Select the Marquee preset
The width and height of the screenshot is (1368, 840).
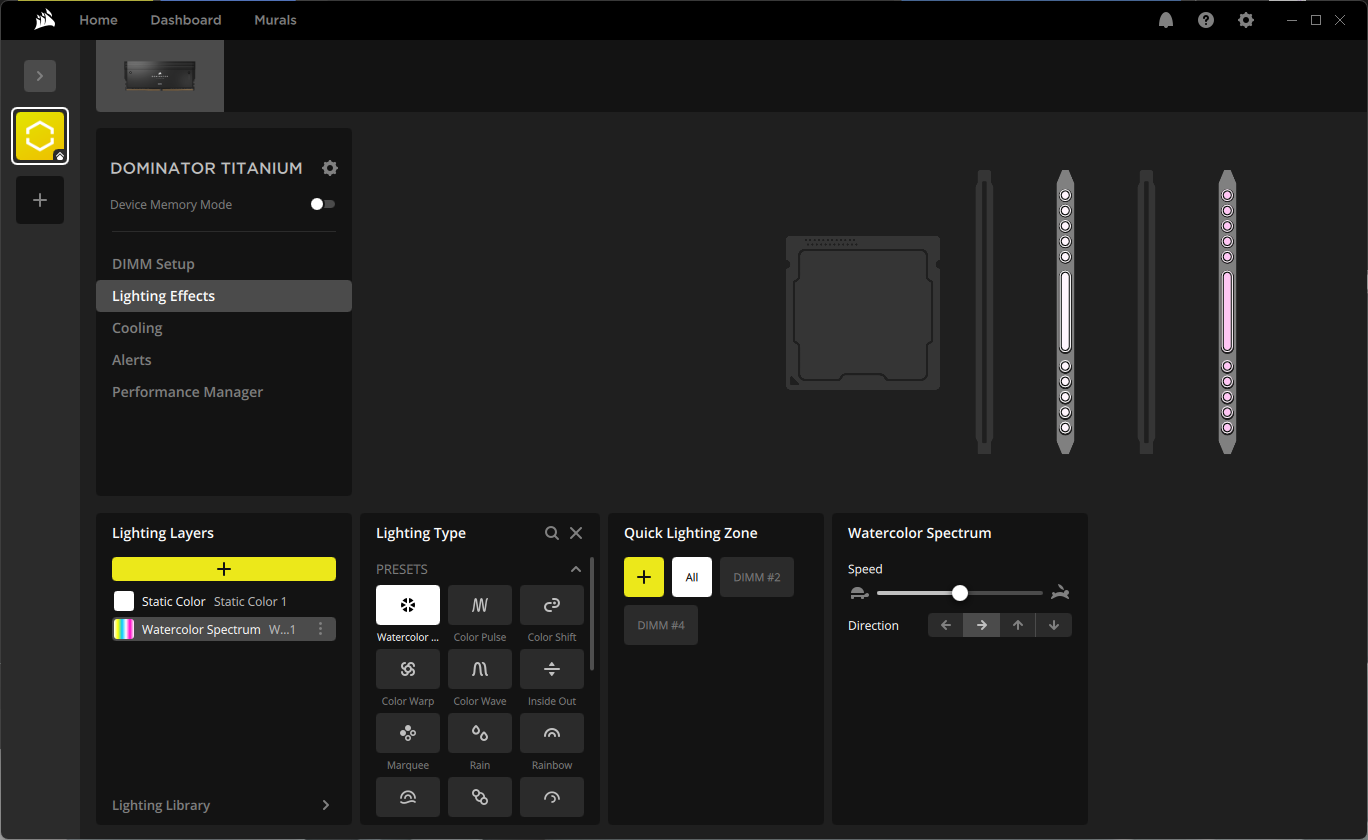click(x=408, y=733)
